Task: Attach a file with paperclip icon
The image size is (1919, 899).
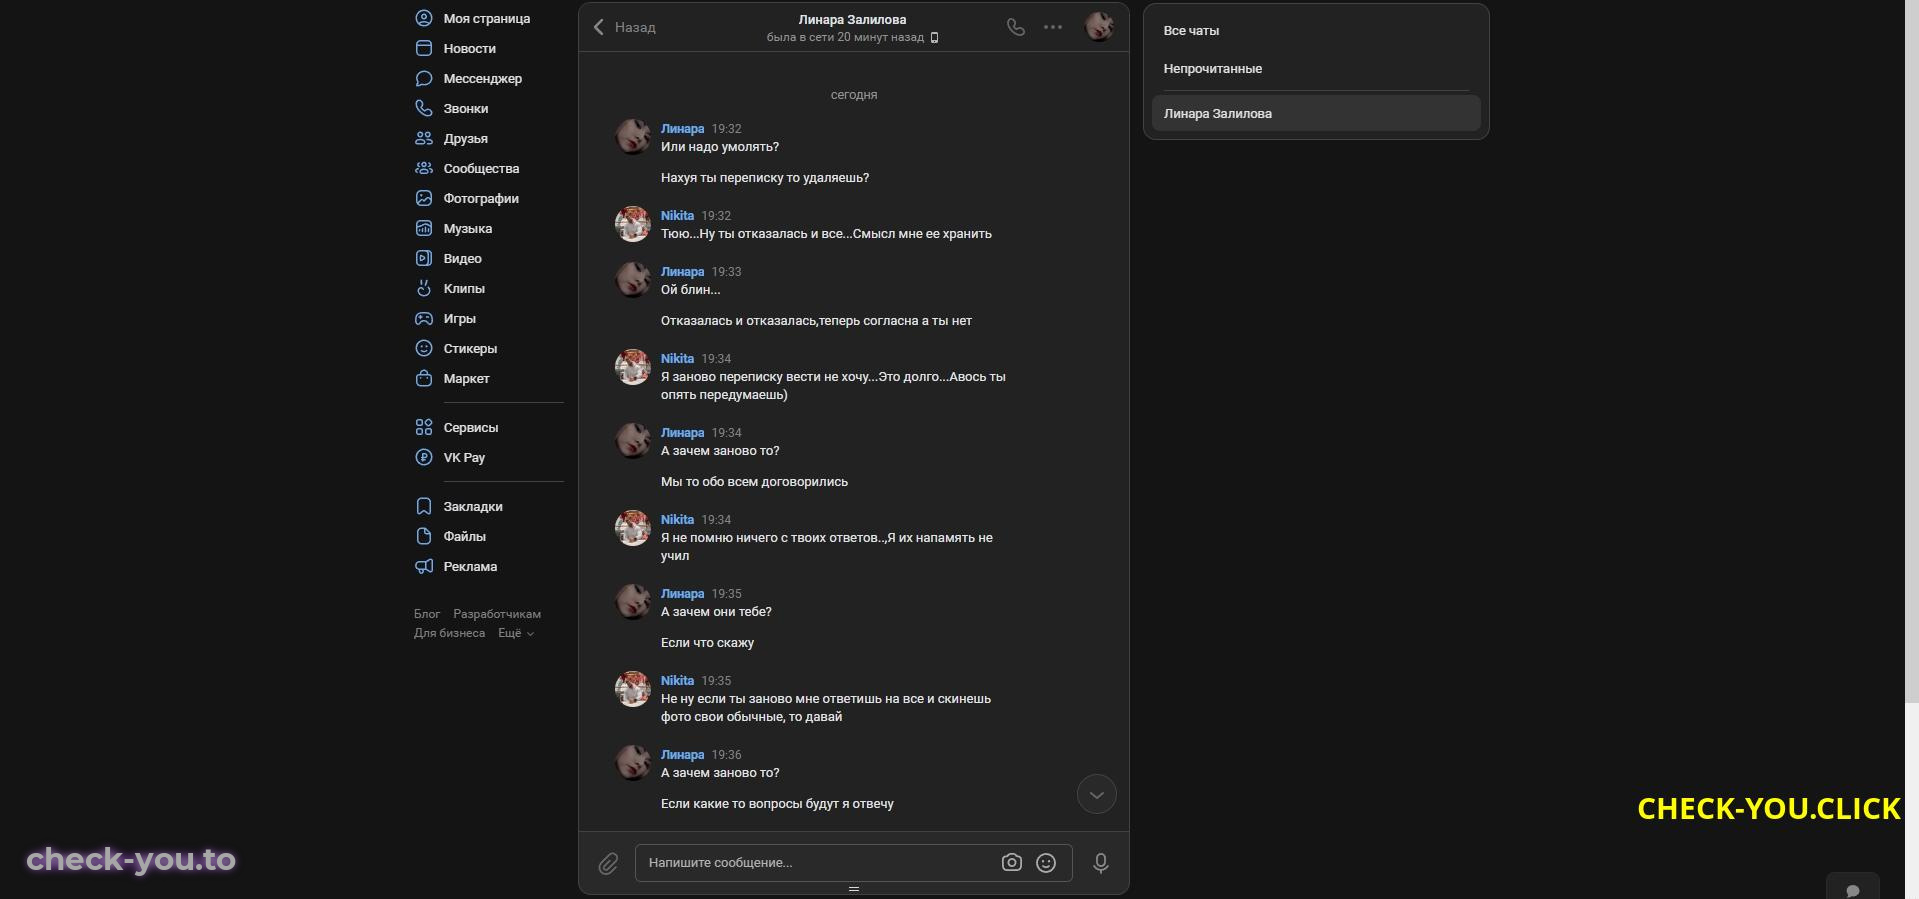Action: point(608,863)
